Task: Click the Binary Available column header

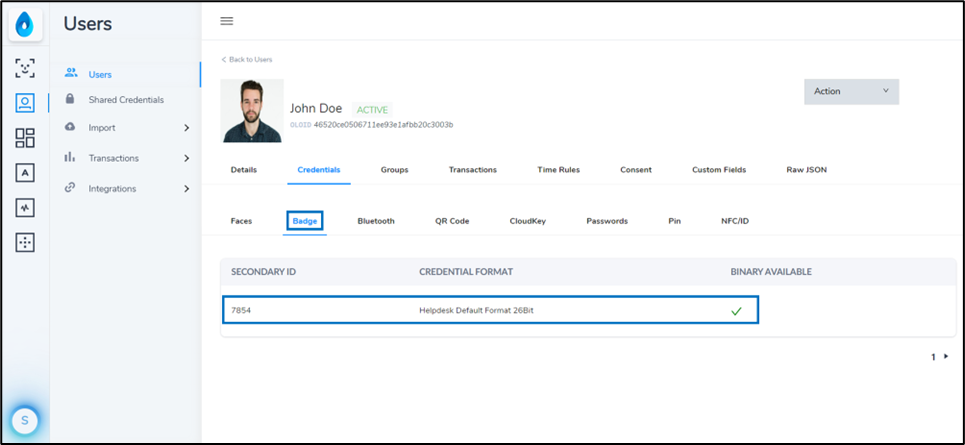Action: click(x=771, y=272)
